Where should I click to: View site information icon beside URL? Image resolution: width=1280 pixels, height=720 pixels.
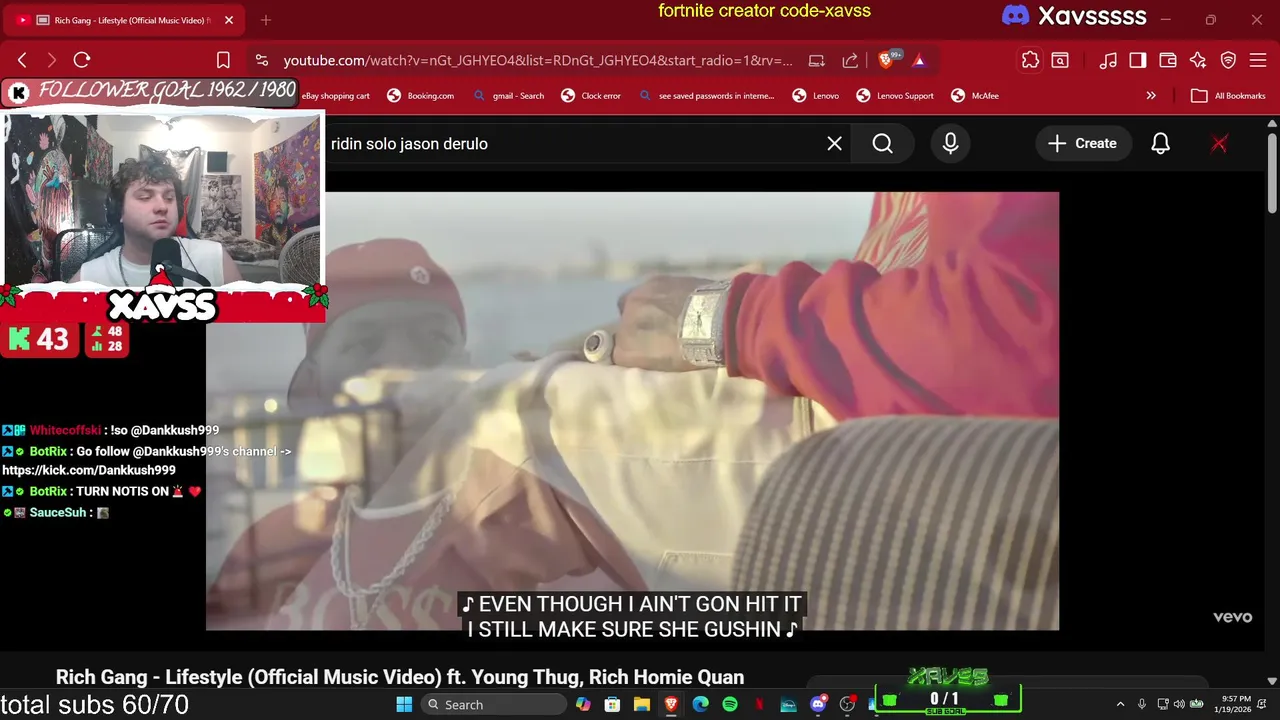tap(262, 60)
